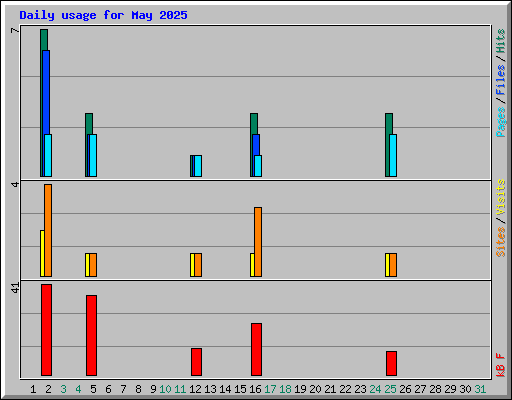Click the red KB bar for day 5

pos(91,335)
